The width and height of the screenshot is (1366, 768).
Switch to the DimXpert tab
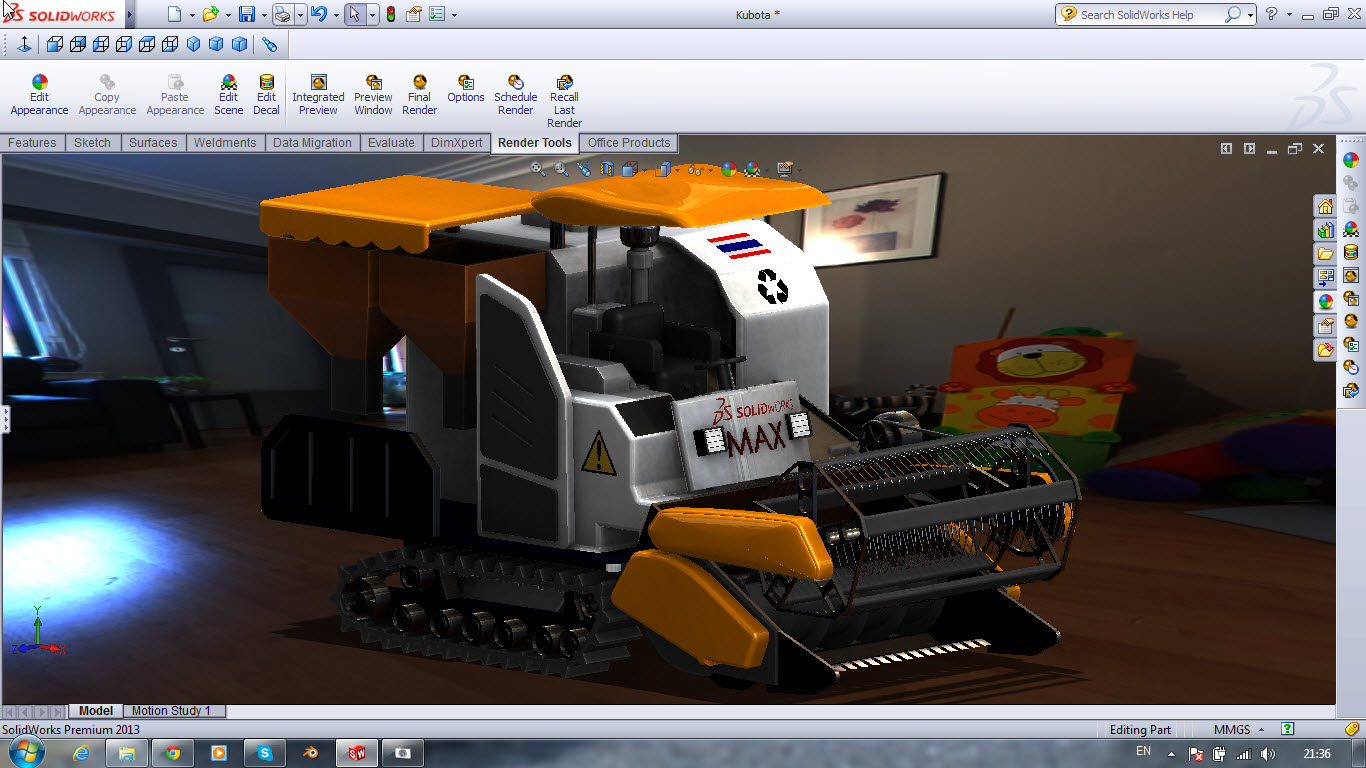457,143
